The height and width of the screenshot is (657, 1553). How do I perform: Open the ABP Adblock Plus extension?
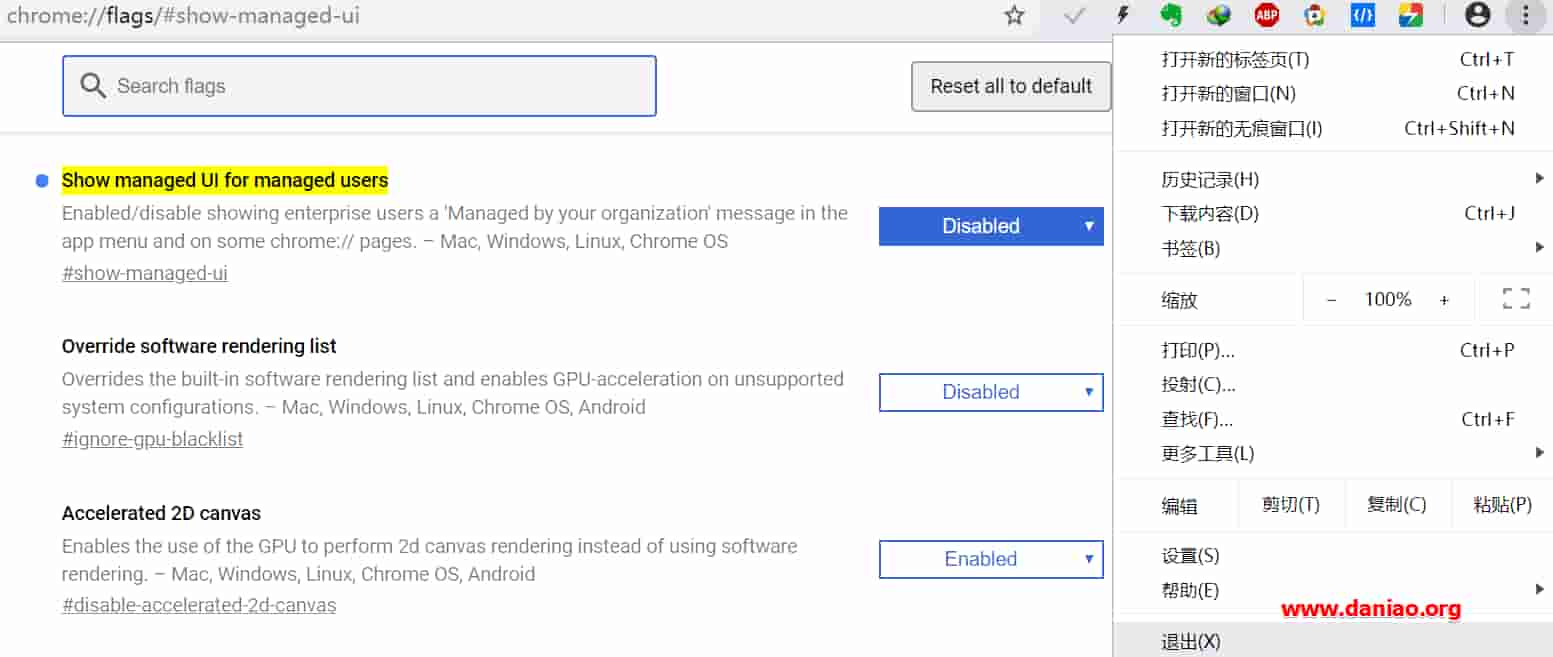click(1267, 15)
